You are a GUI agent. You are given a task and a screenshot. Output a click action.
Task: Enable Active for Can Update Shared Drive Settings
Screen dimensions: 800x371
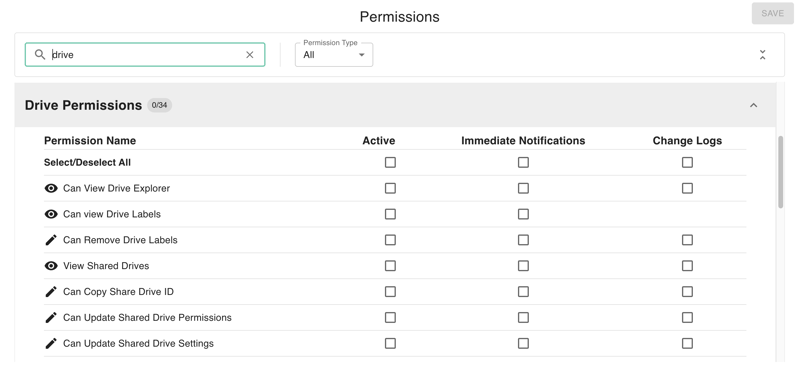(x=390, y=343)
